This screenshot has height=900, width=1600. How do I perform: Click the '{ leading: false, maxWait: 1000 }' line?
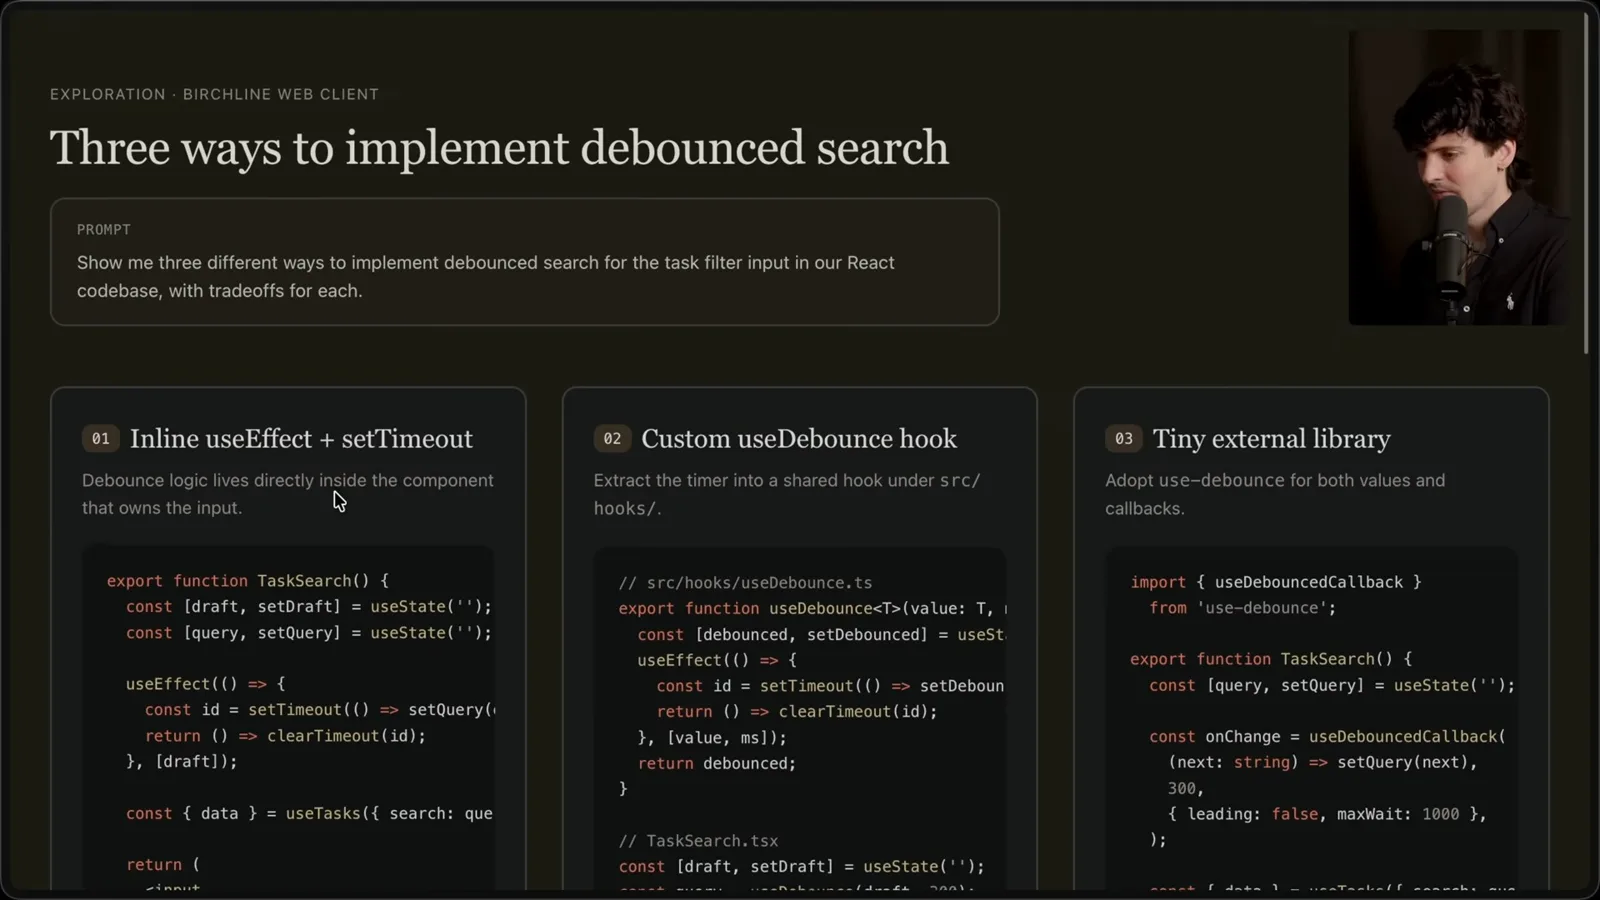pos(1327,814)
